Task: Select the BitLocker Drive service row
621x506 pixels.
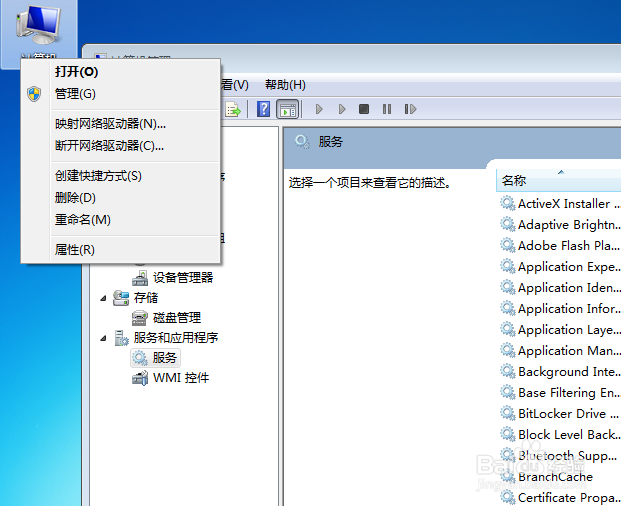Action: [x=560, y=413]
